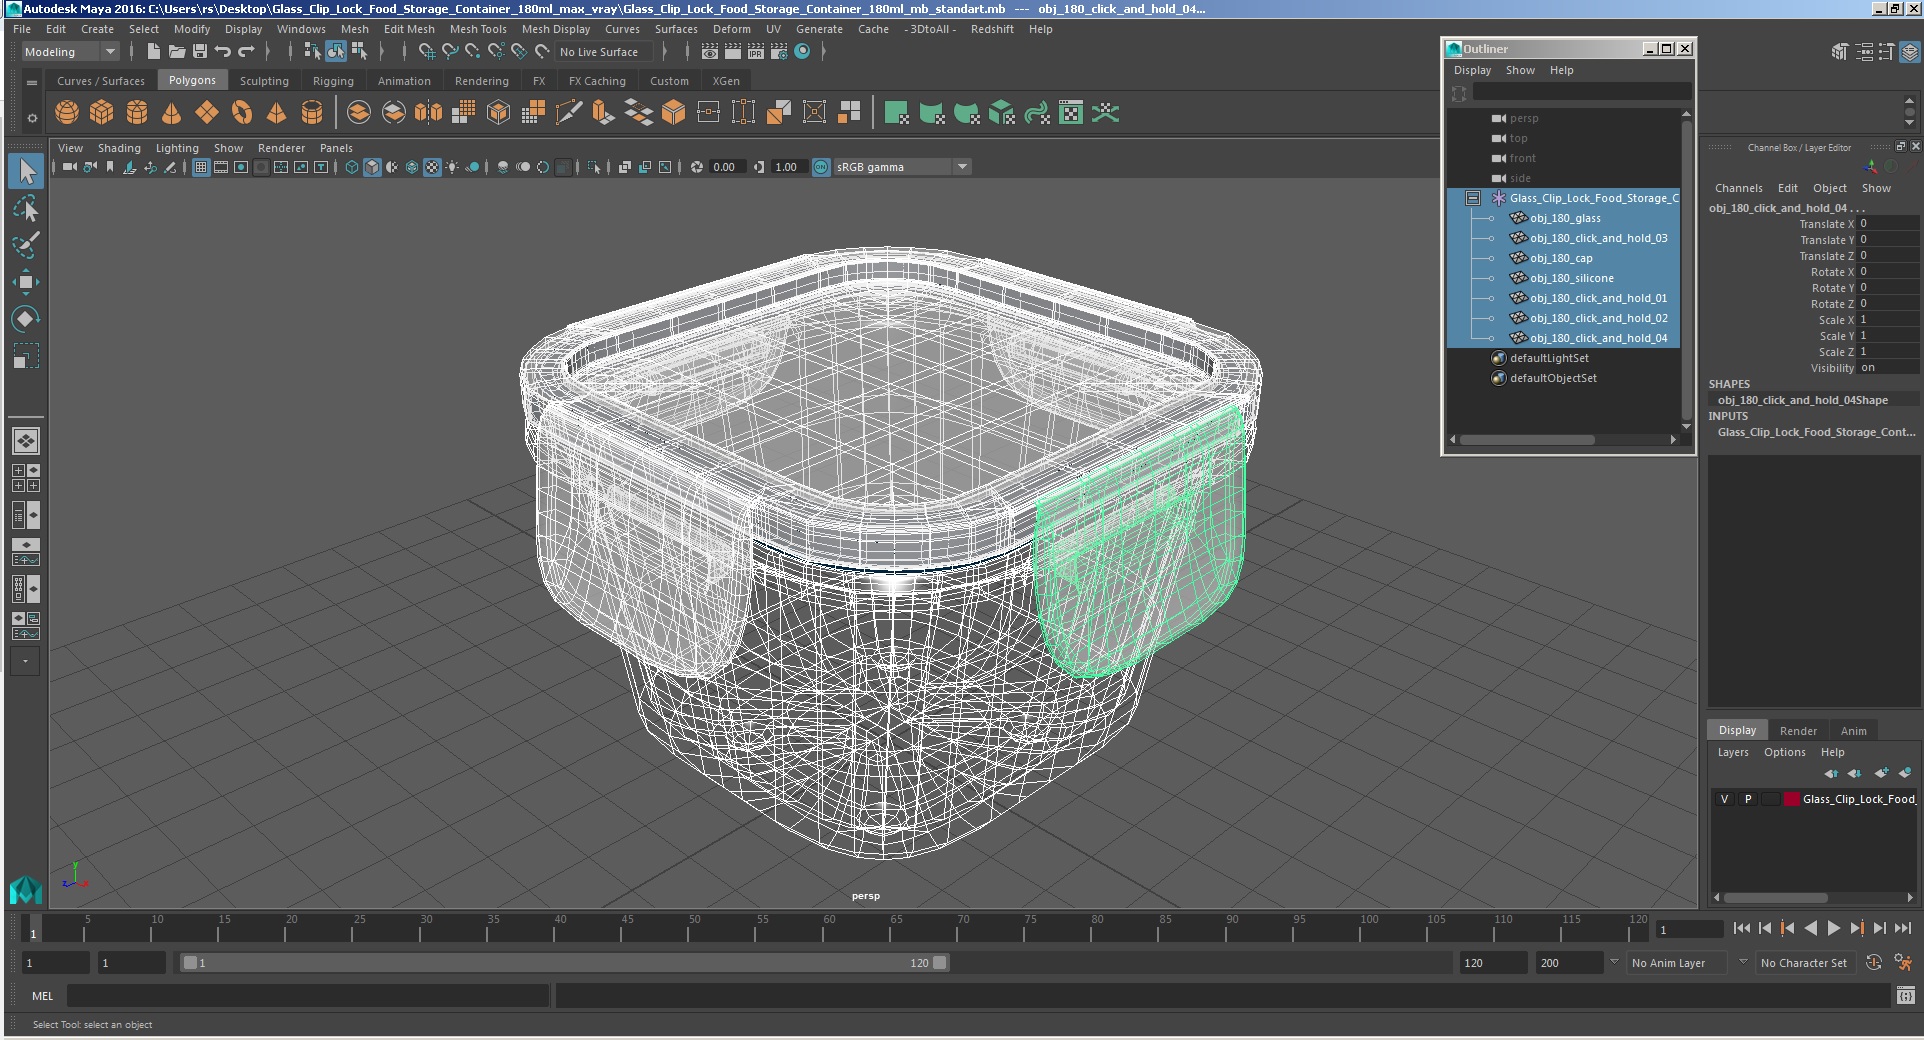Select the persp camera in Outliner
This screenshot has width=1924, height=1040.
1524,118
